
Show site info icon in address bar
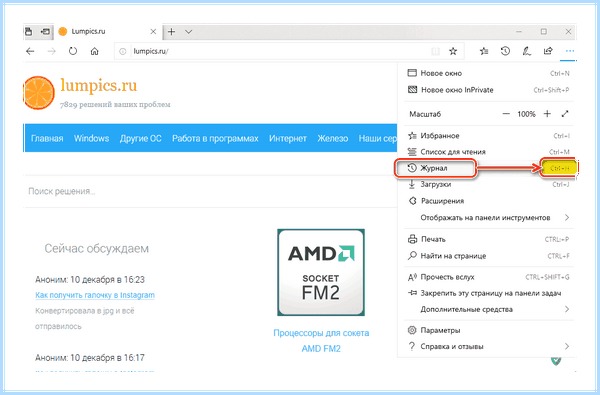(x=122, y=51)
